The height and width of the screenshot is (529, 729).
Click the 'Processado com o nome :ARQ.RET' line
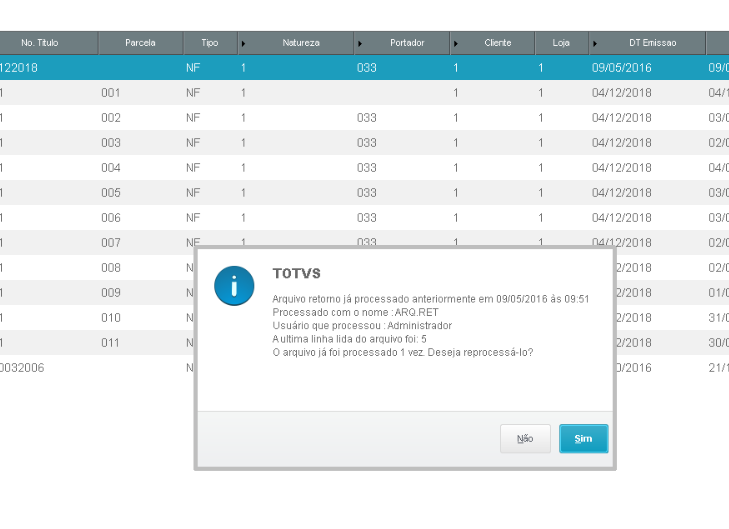pyautogui.click(x=355, y=312)
